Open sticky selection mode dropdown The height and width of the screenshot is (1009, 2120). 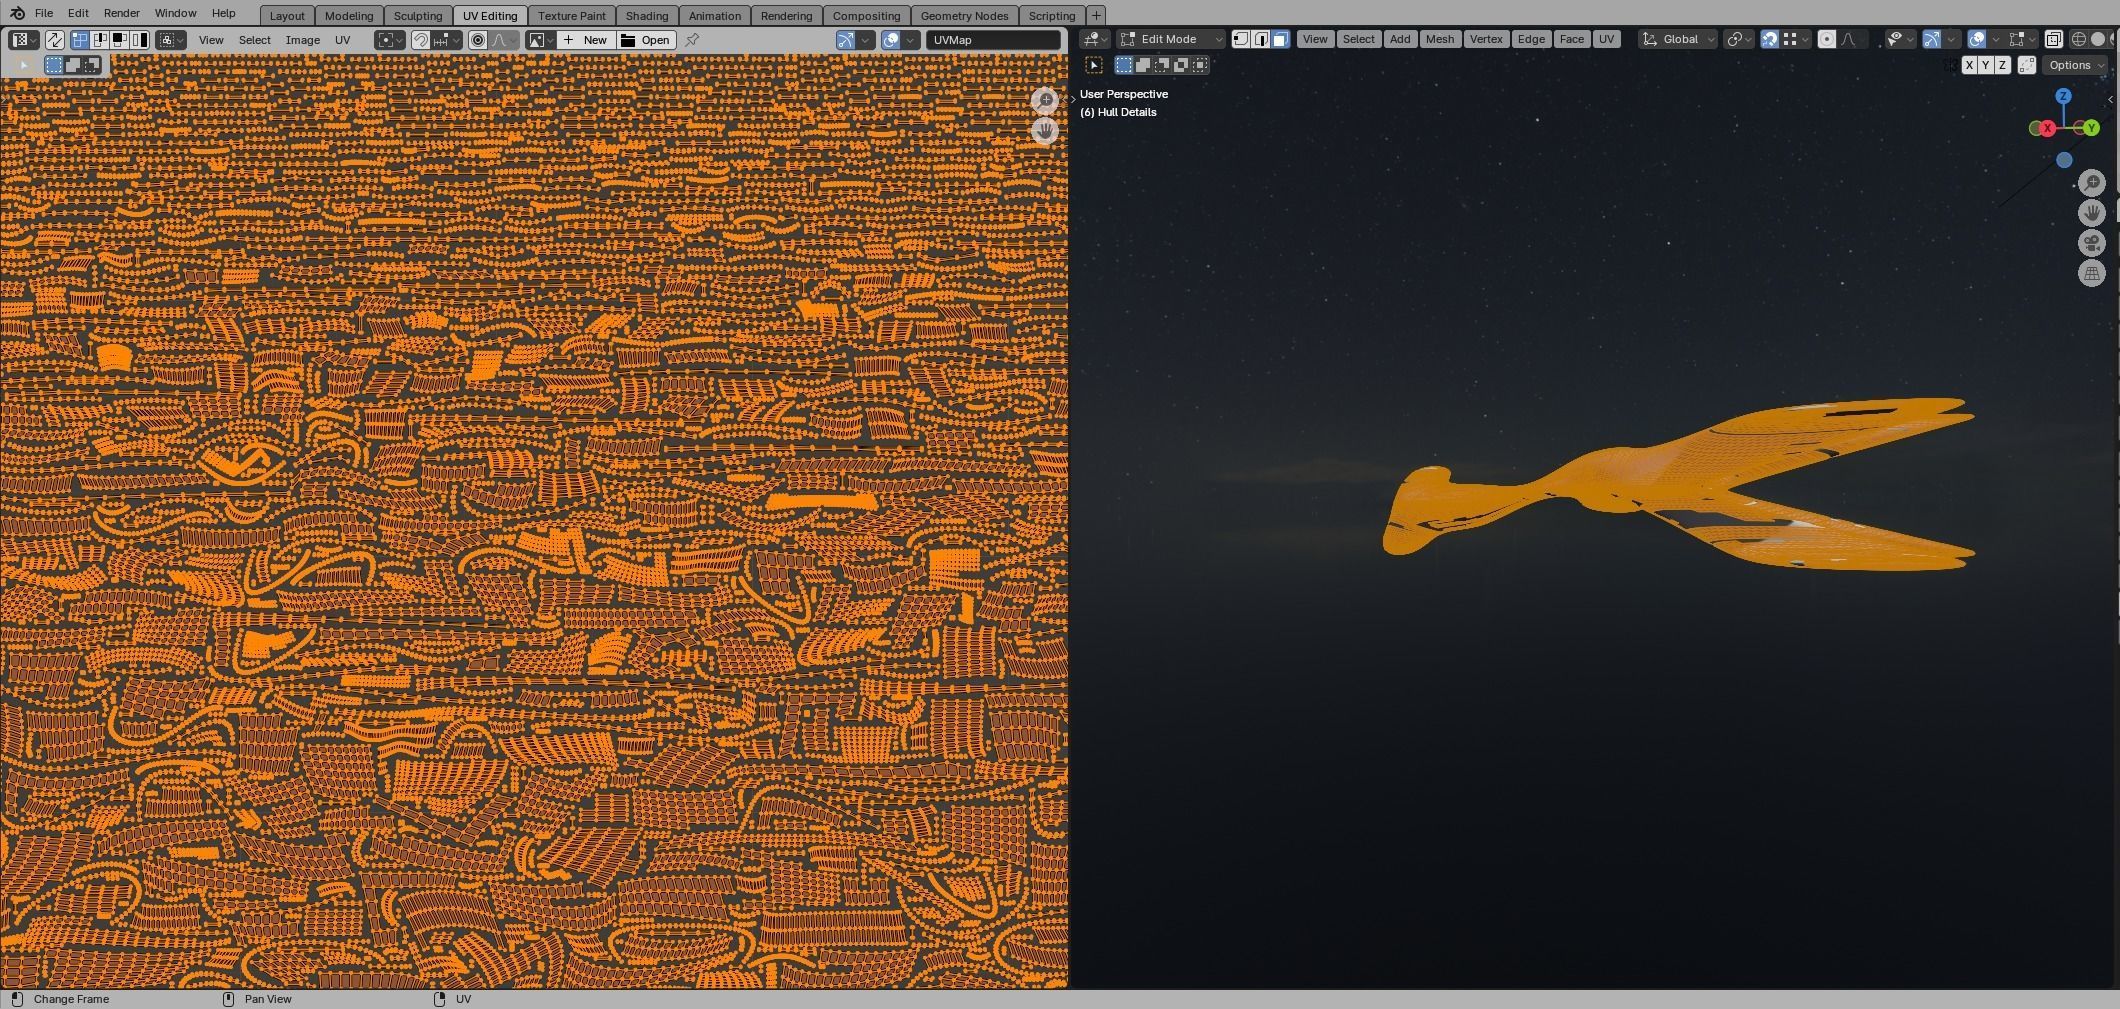171,40
